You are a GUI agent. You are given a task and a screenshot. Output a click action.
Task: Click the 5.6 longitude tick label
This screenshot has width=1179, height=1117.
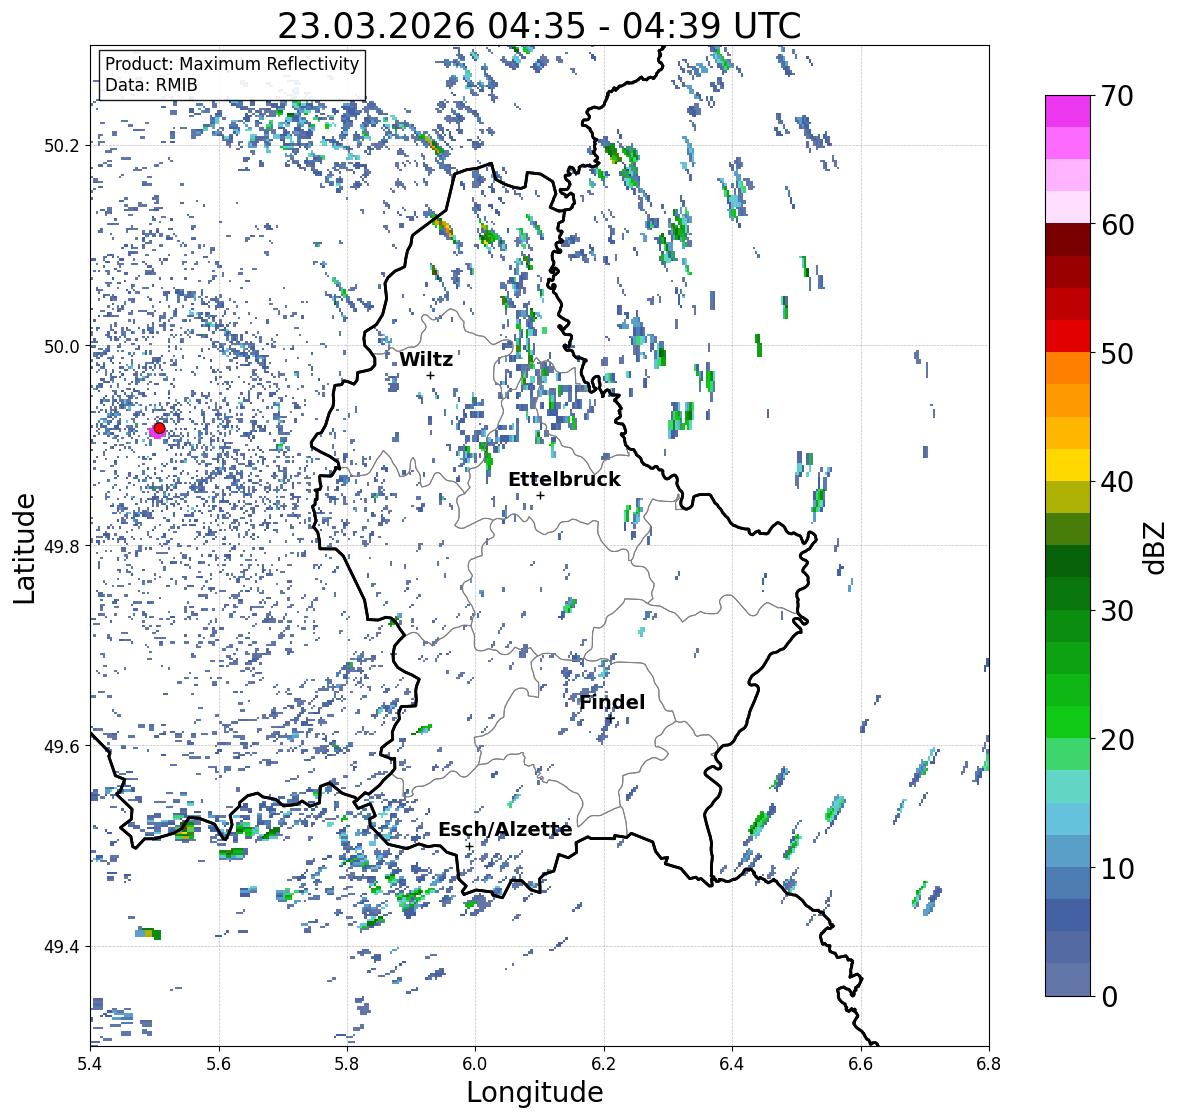click(x=219, y=1064)
